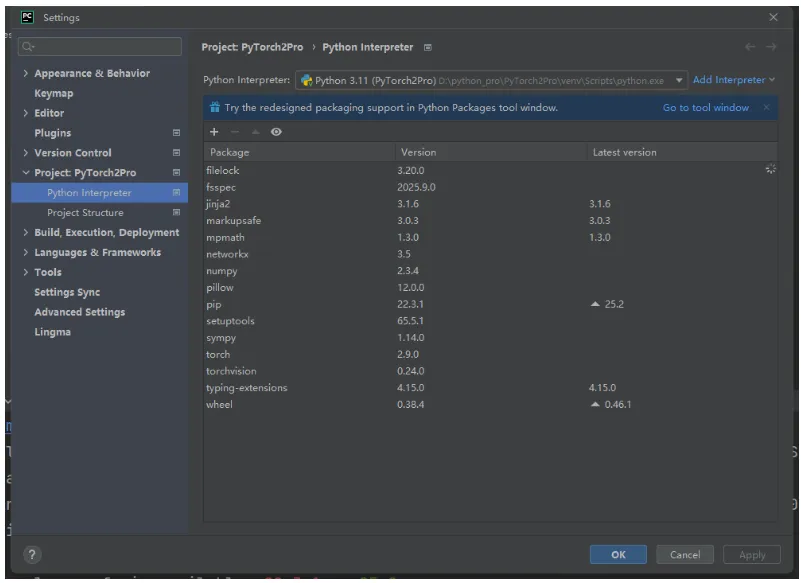Click the project-level icon beside Project Structure
This screenshot has width=801, height=583.
pos(176,213)
